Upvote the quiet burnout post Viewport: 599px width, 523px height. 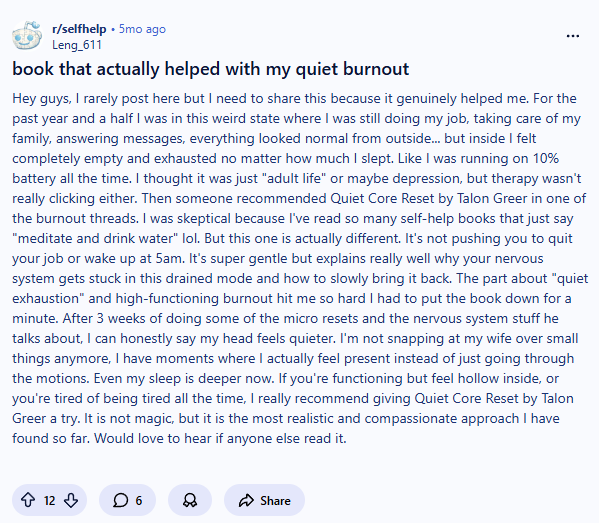pyautogui.click(x=28, y=500)
